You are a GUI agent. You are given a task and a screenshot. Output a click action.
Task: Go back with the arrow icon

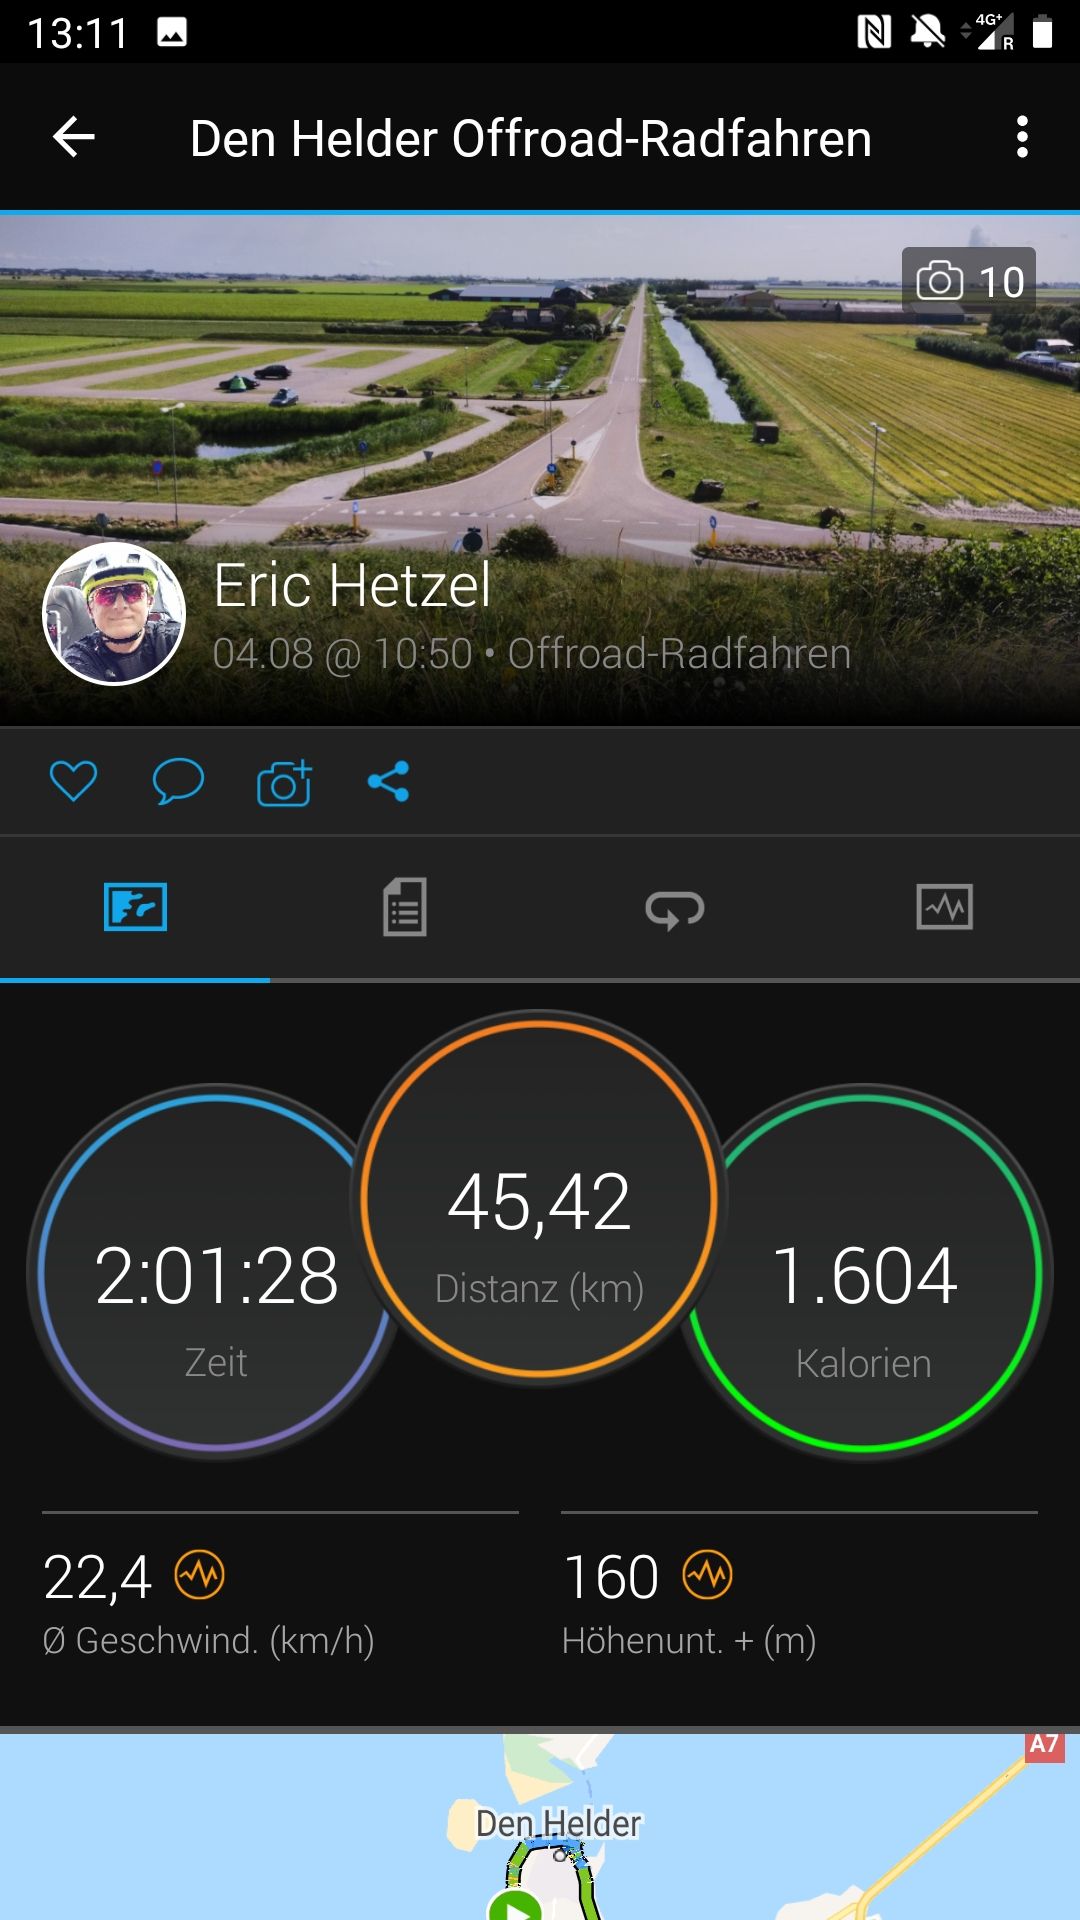click(x=73, y=137)
